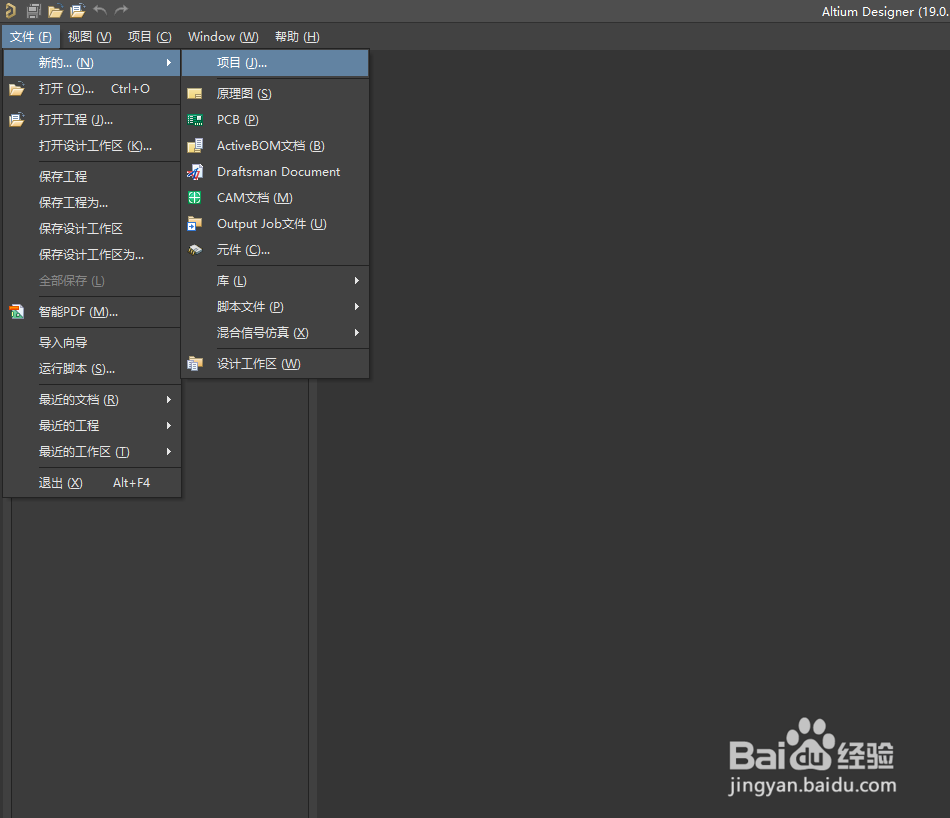Click the Draftsman Document icon

(x=194, y=172)
